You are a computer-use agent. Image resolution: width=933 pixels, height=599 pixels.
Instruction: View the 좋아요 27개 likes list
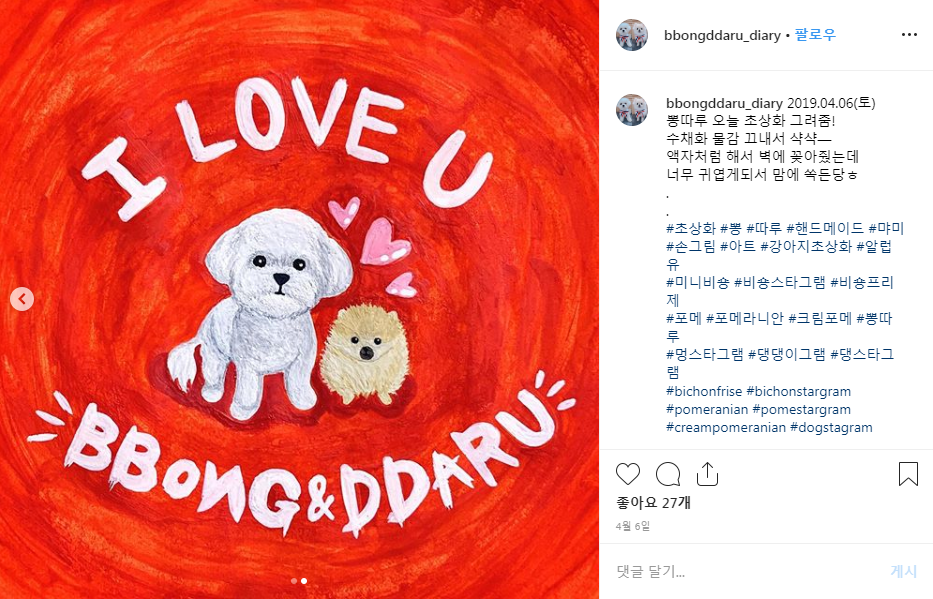pyautogui.click(x=653, y=503)
